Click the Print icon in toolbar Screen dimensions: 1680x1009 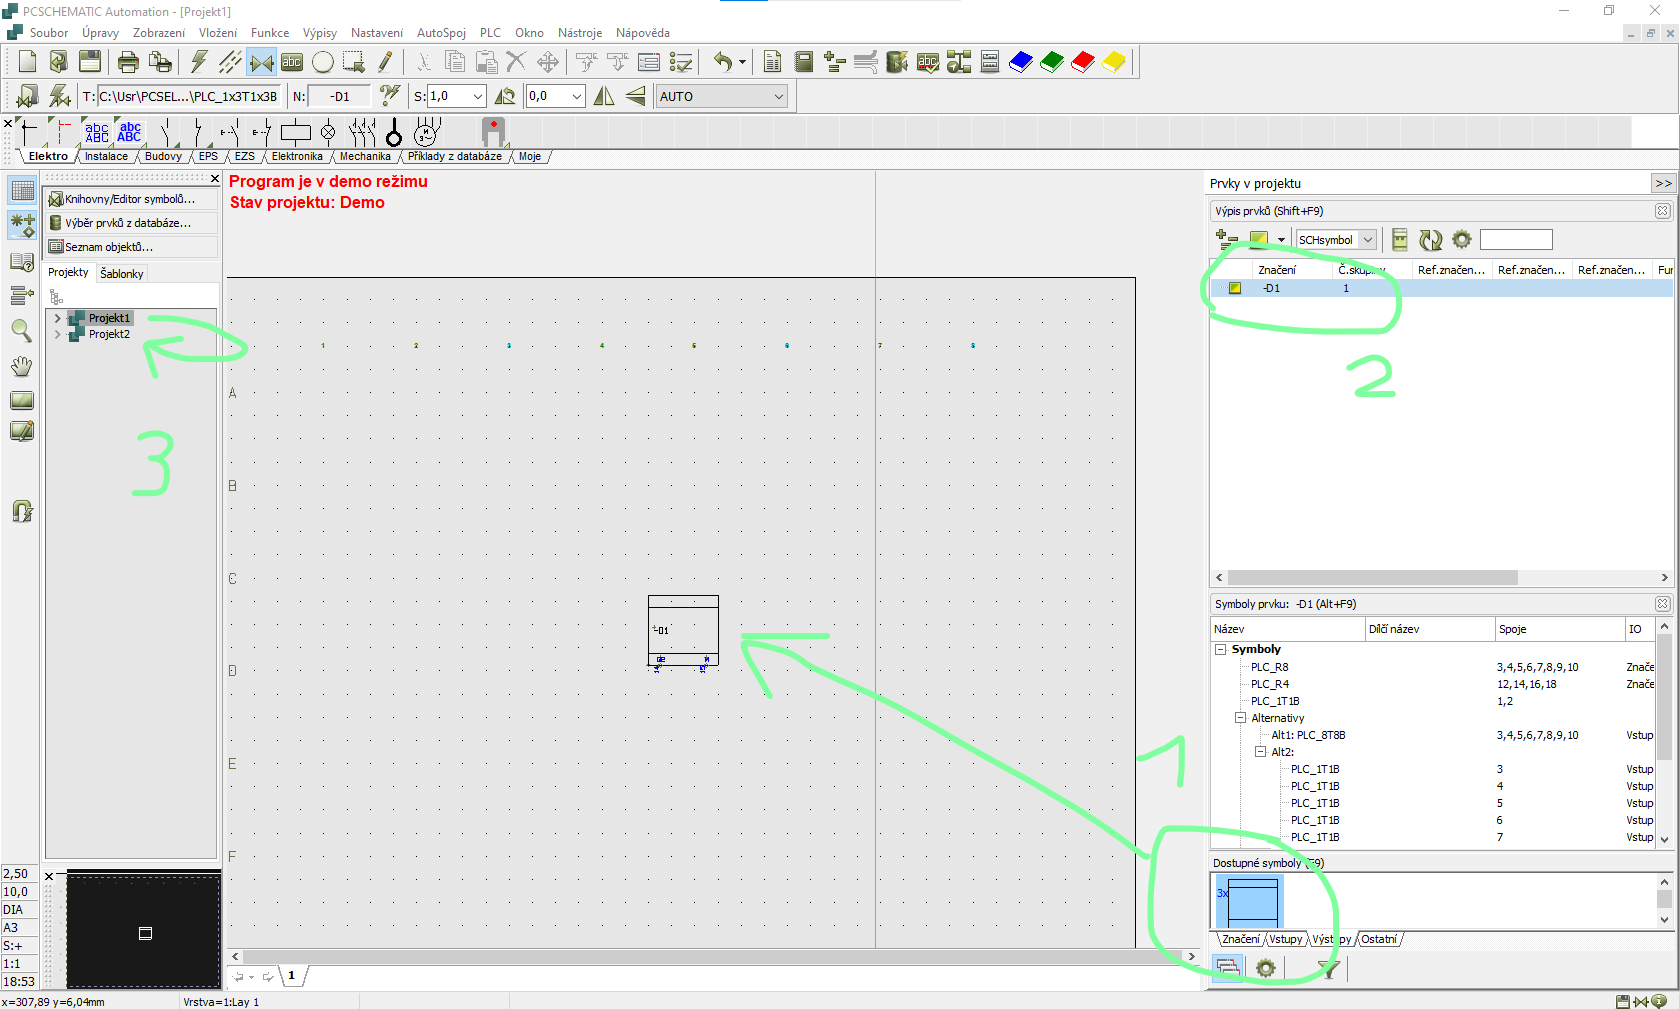128,62
